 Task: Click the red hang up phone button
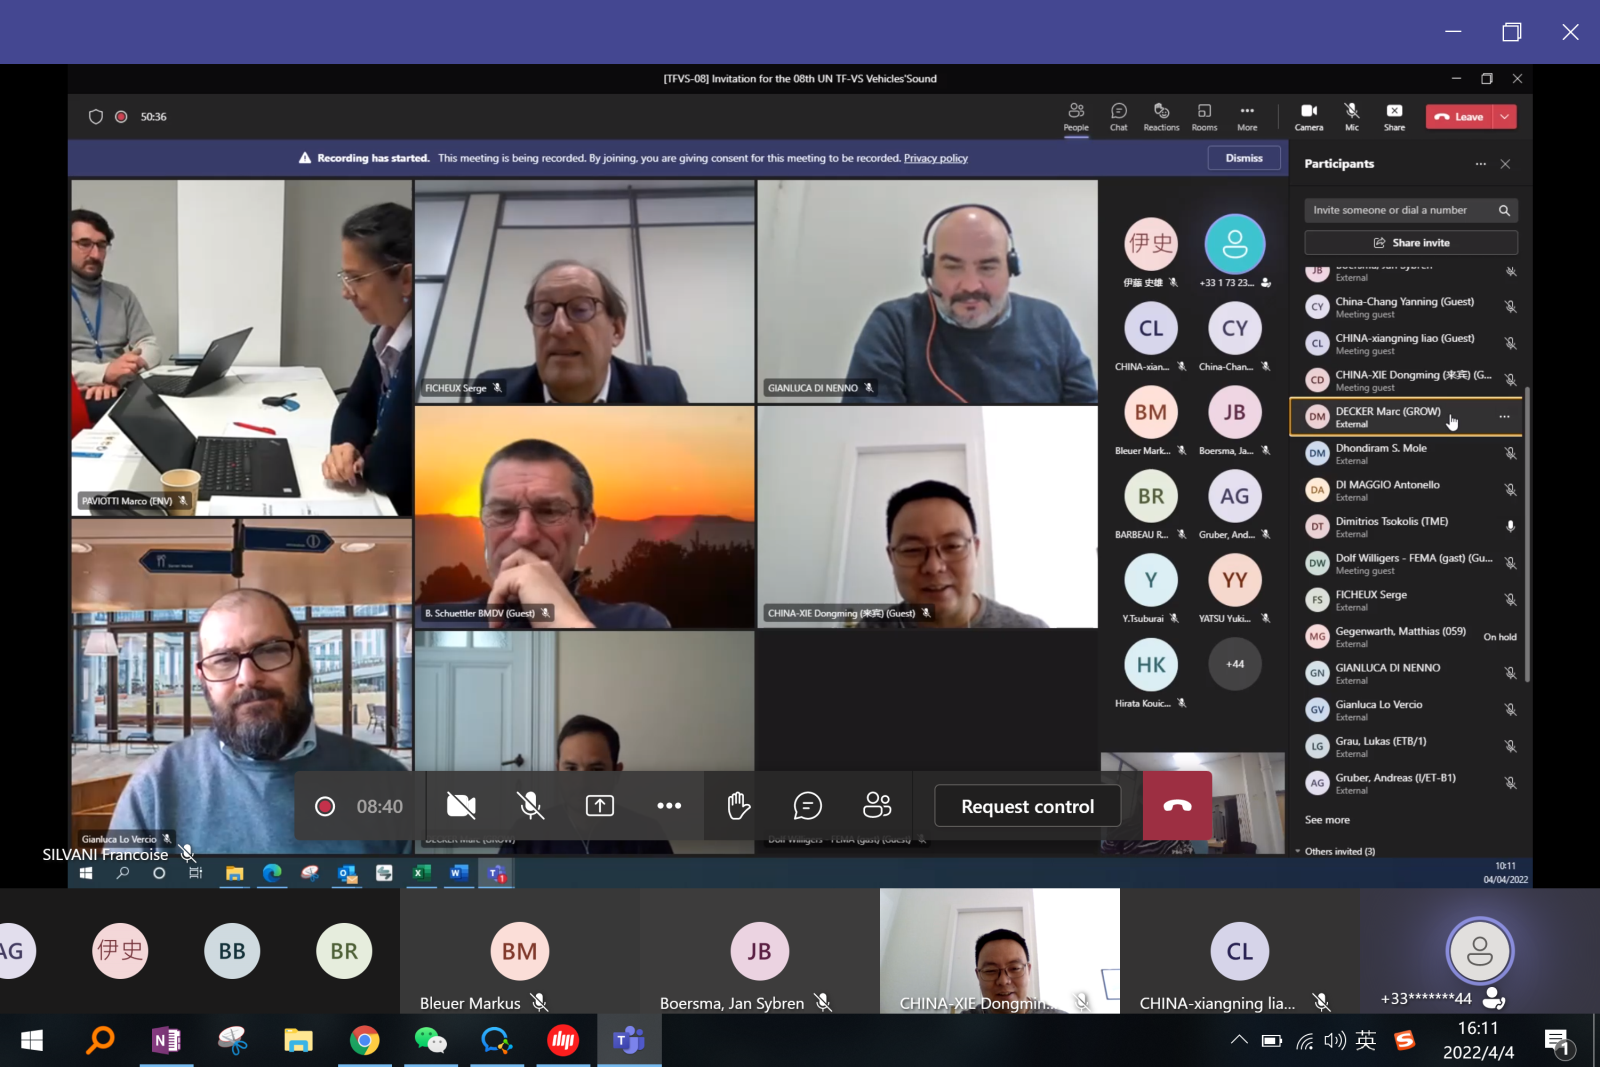pyautogui.click(x=1177, y=806)
